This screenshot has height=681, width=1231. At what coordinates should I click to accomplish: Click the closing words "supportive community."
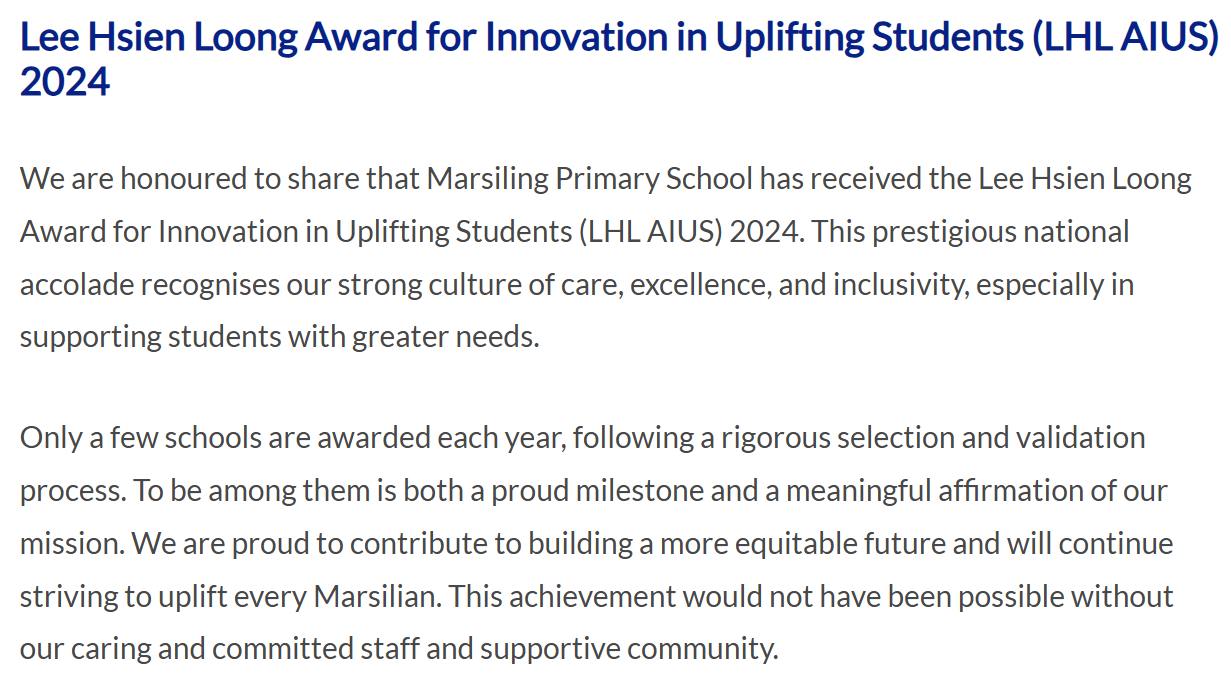tap(629, 648)
